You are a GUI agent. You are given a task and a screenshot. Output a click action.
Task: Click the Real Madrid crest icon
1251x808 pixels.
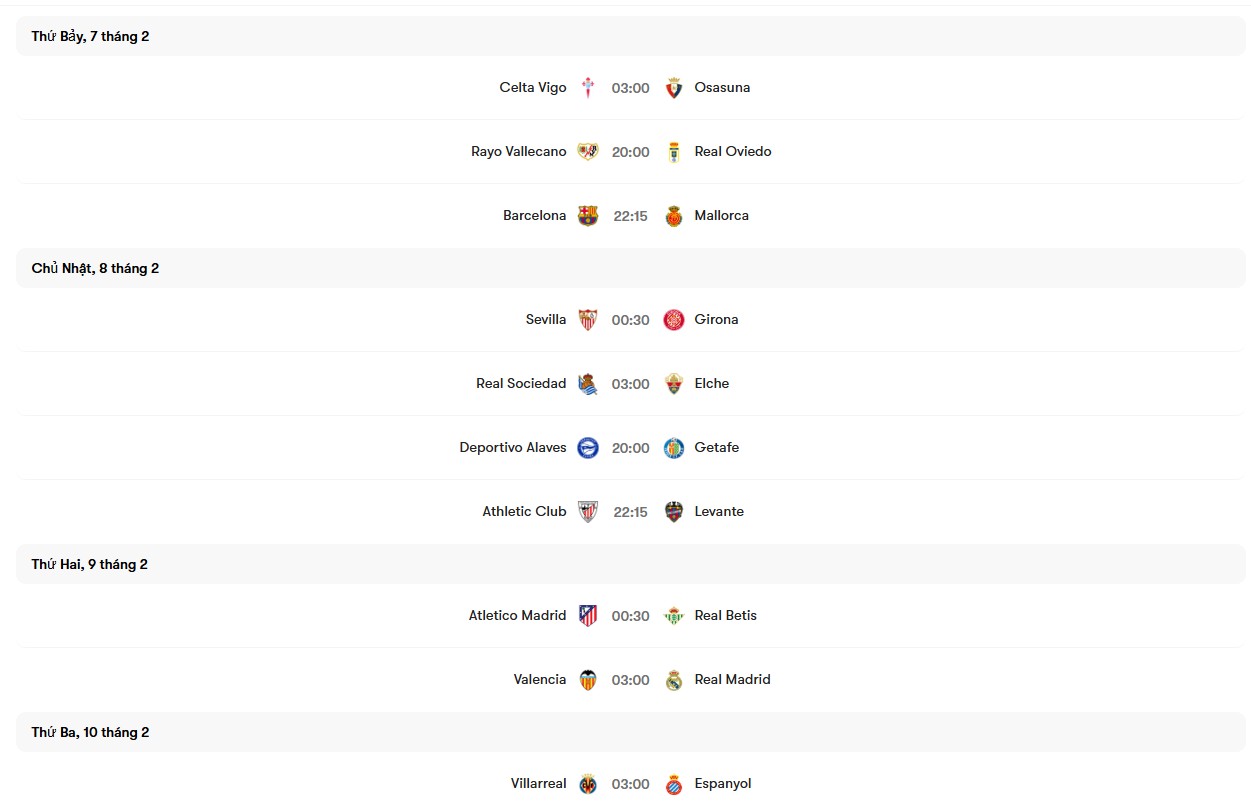(674, 679)
